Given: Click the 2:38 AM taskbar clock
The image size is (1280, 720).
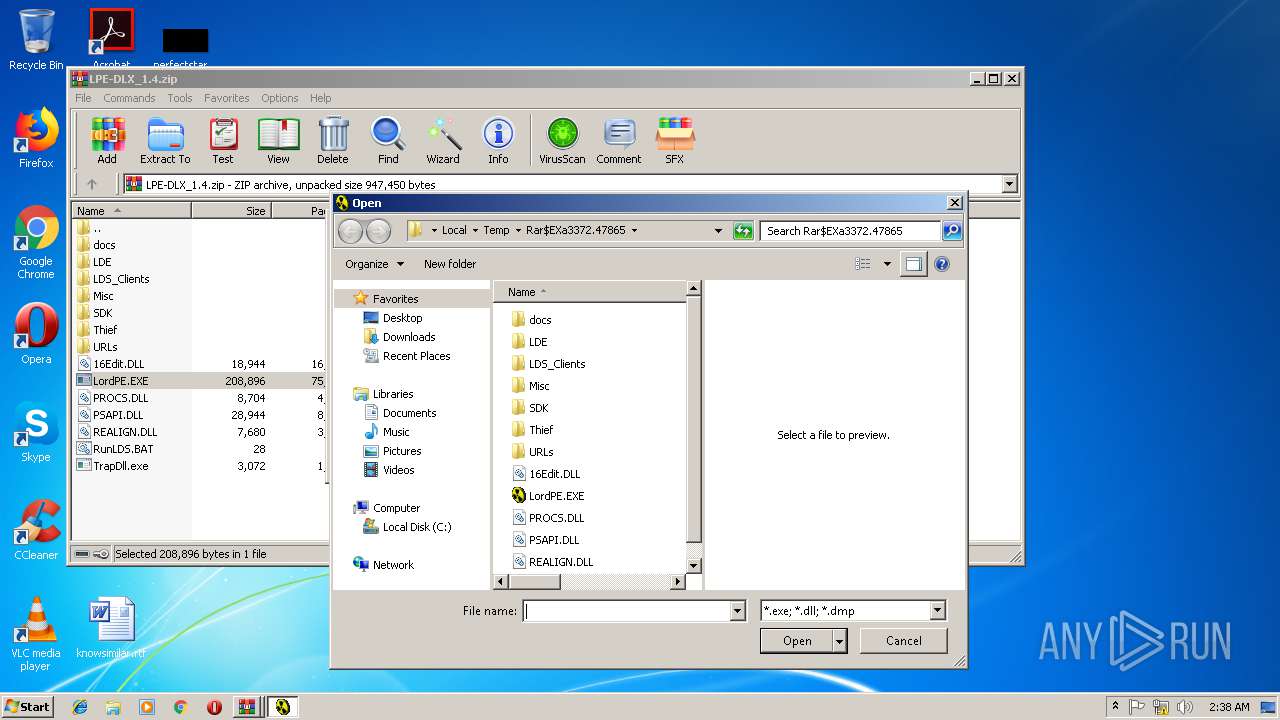Looking at the screenshot, I should pos(1229,707).
